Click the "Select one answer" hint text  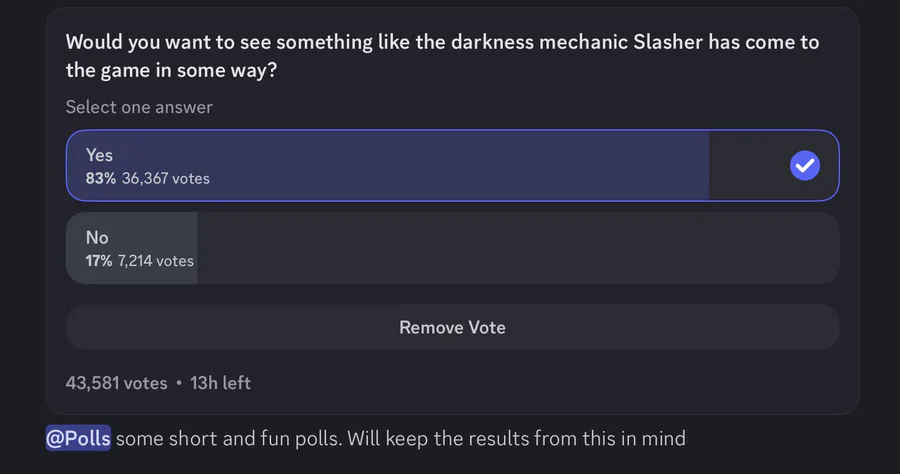pos(139,107)
